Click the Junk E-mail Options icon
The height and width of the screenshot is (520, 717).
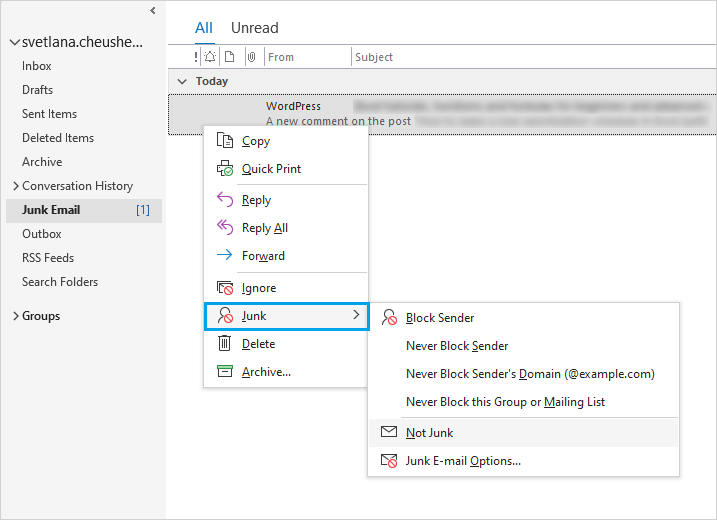click(389, 461)
